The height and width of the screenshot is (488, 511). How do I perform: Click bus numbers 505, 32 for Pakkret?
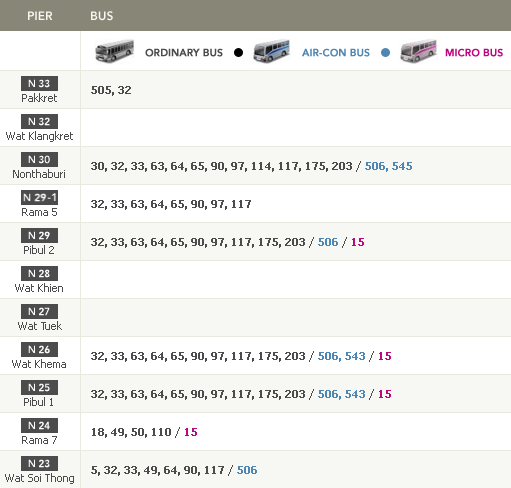point(111,90)
